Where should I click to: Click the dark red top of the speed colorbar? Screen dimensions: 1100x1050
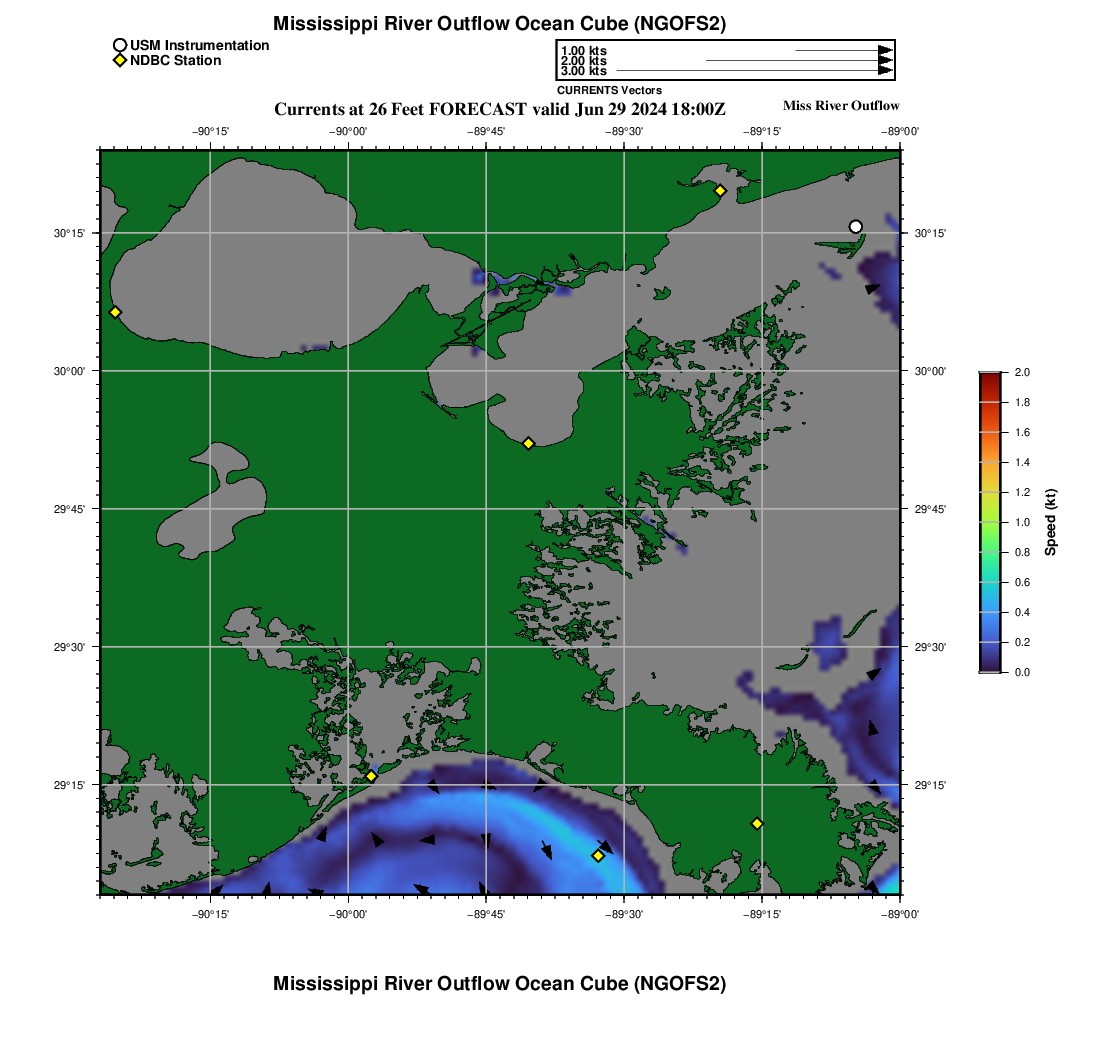click(x=989, y=376)
